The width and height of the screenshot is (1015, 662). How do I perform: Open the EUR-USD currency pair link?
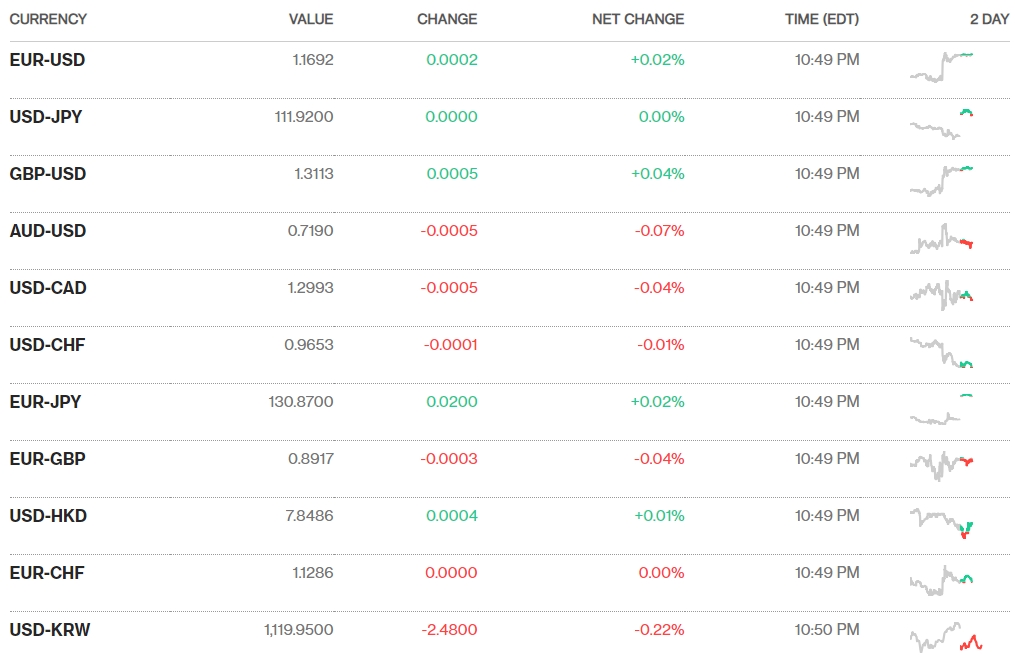pos(47,60)
